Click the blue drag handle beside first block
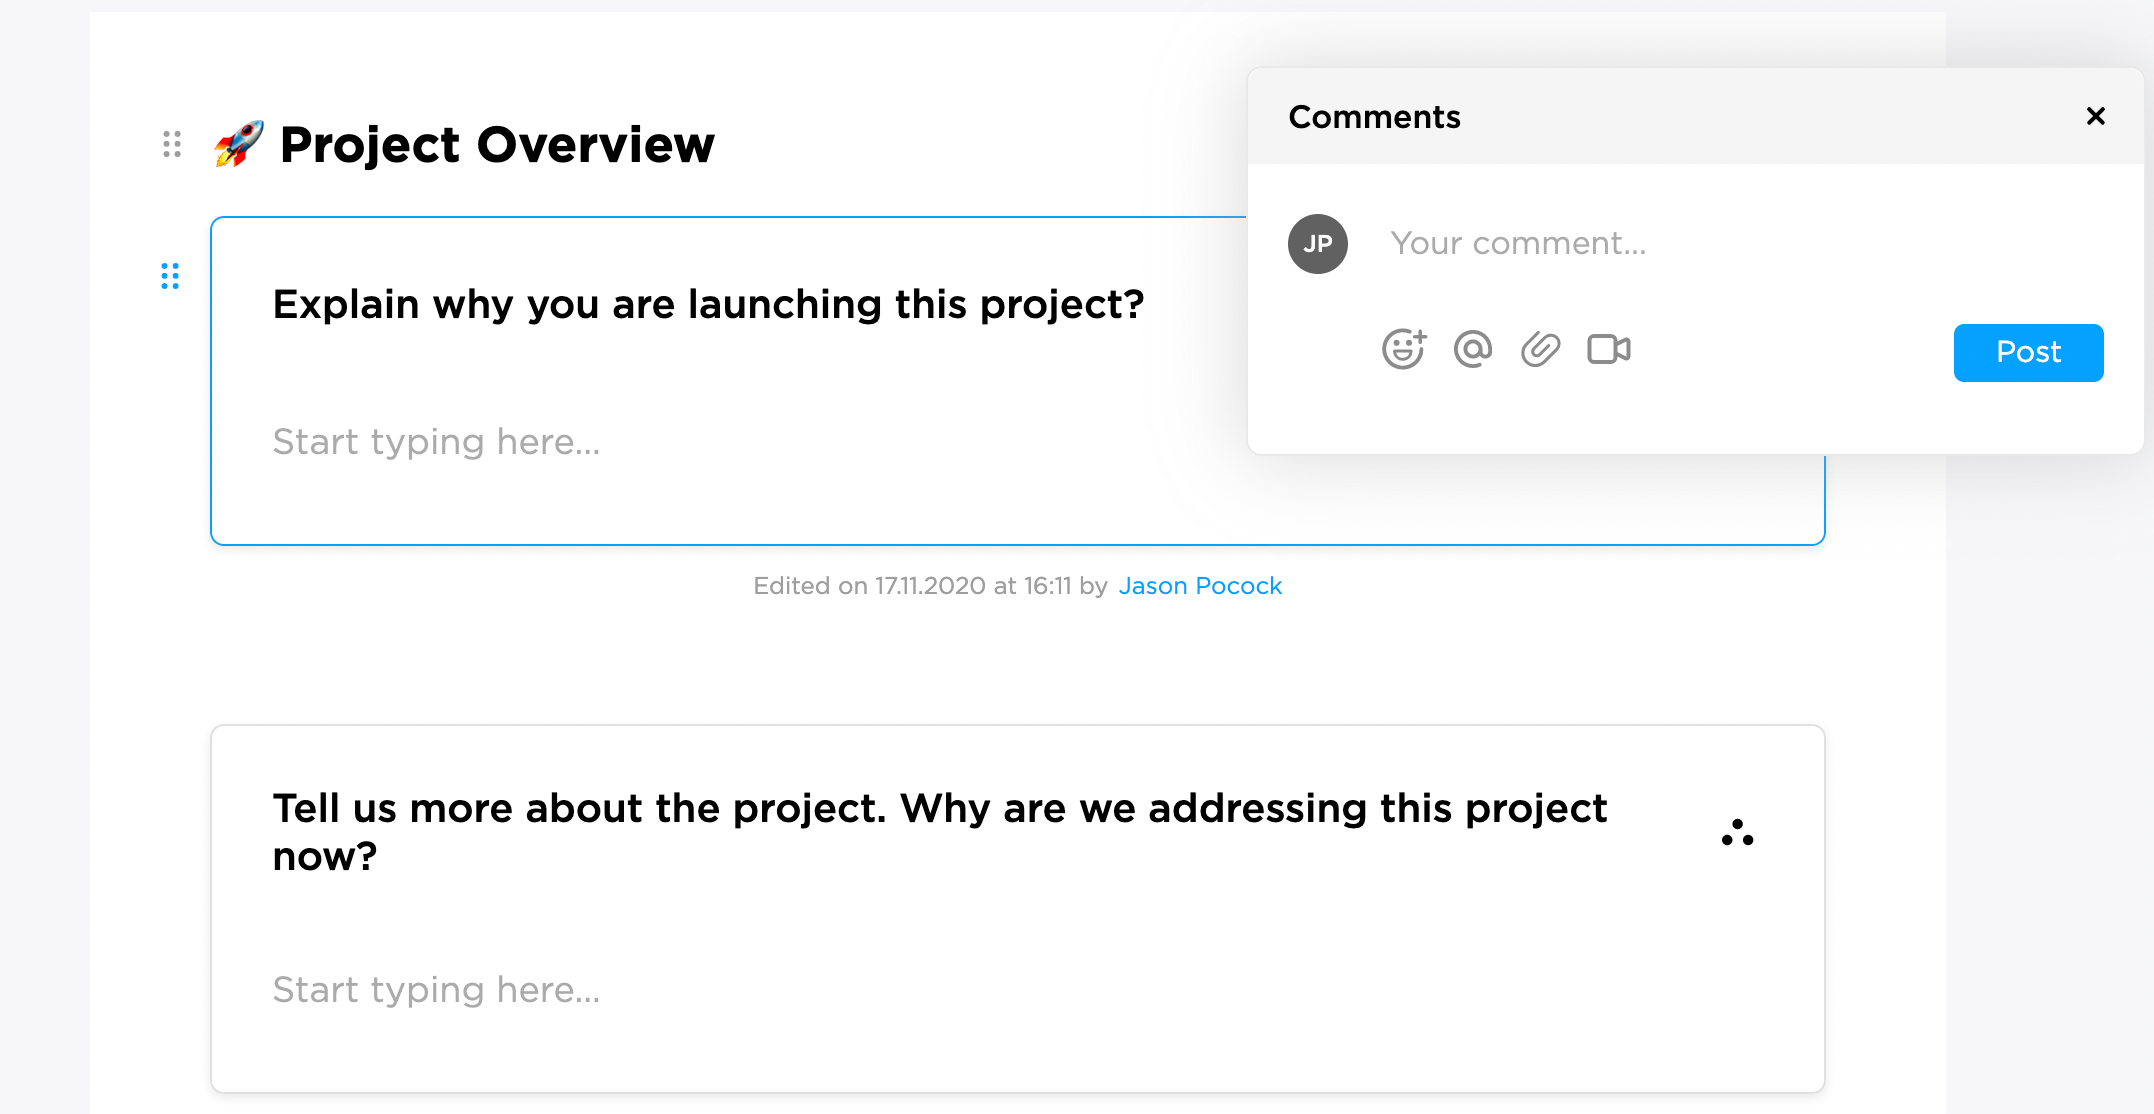 [x=170, y=276]
